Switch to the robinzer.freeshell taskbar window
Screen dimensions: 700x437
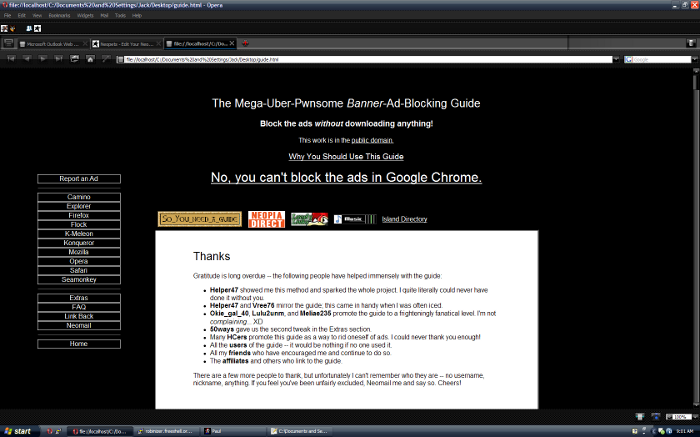point(166,431)
